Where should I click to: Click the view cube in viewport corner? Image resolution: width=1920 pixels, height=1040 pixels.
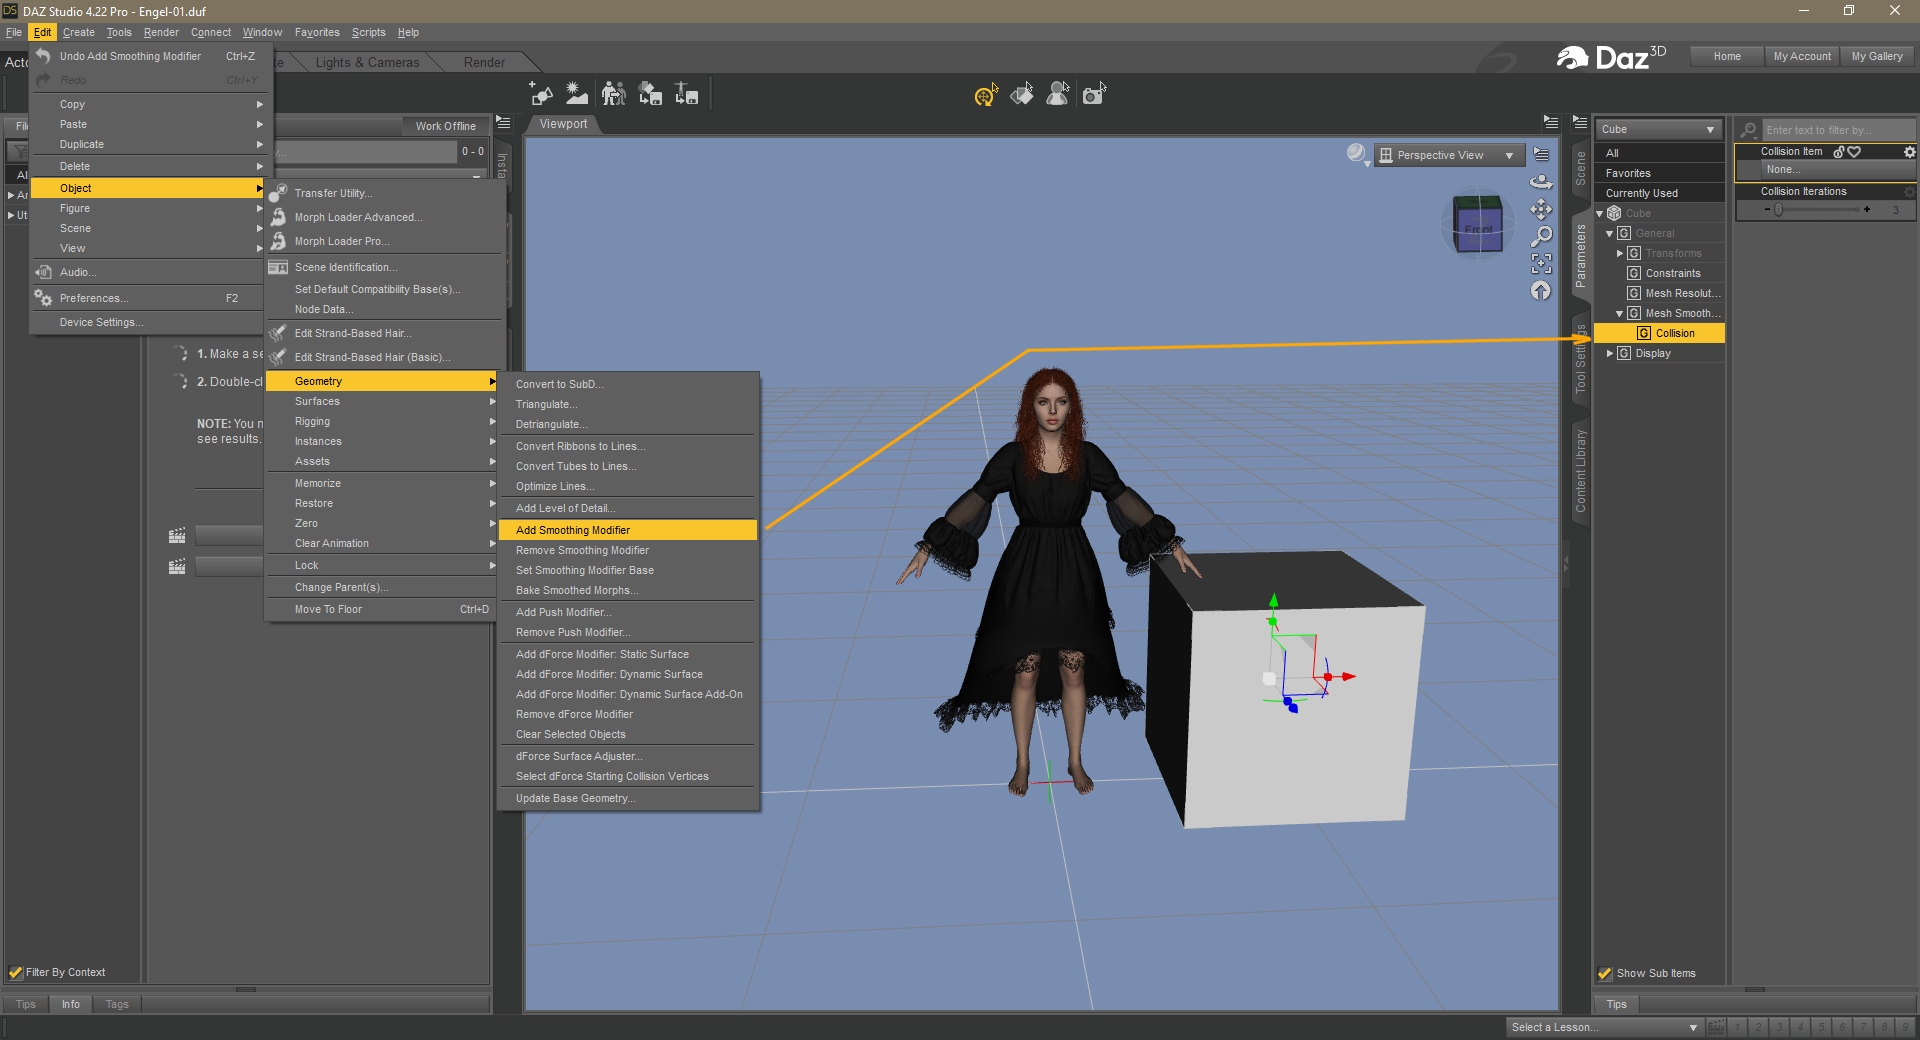click(1477, 225)
